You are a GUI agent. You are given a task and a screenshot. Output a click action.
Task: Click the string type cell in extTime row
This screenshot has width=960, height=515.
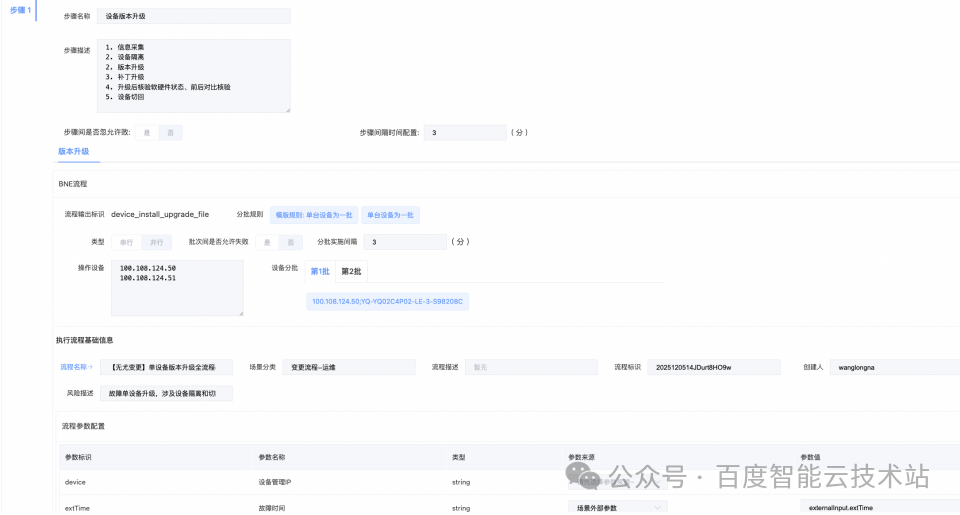461,508
